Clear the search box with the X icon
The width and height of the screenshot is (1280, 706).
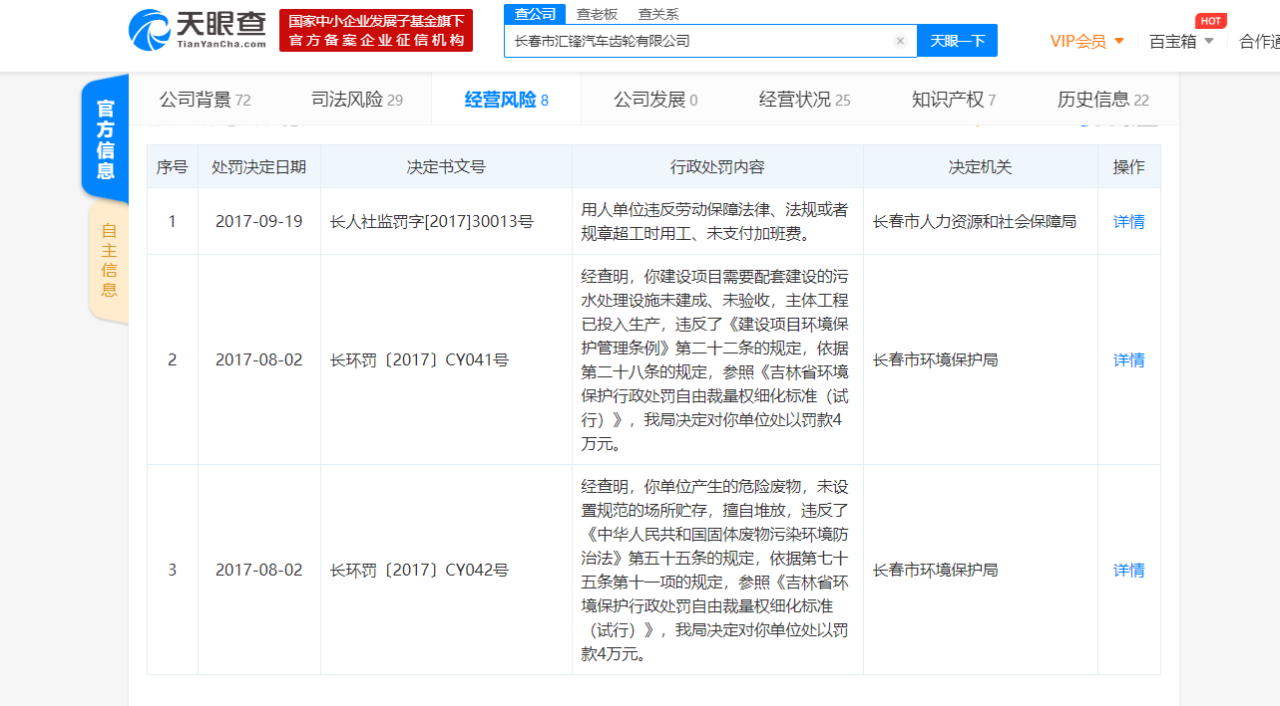[x=900, y=41]
